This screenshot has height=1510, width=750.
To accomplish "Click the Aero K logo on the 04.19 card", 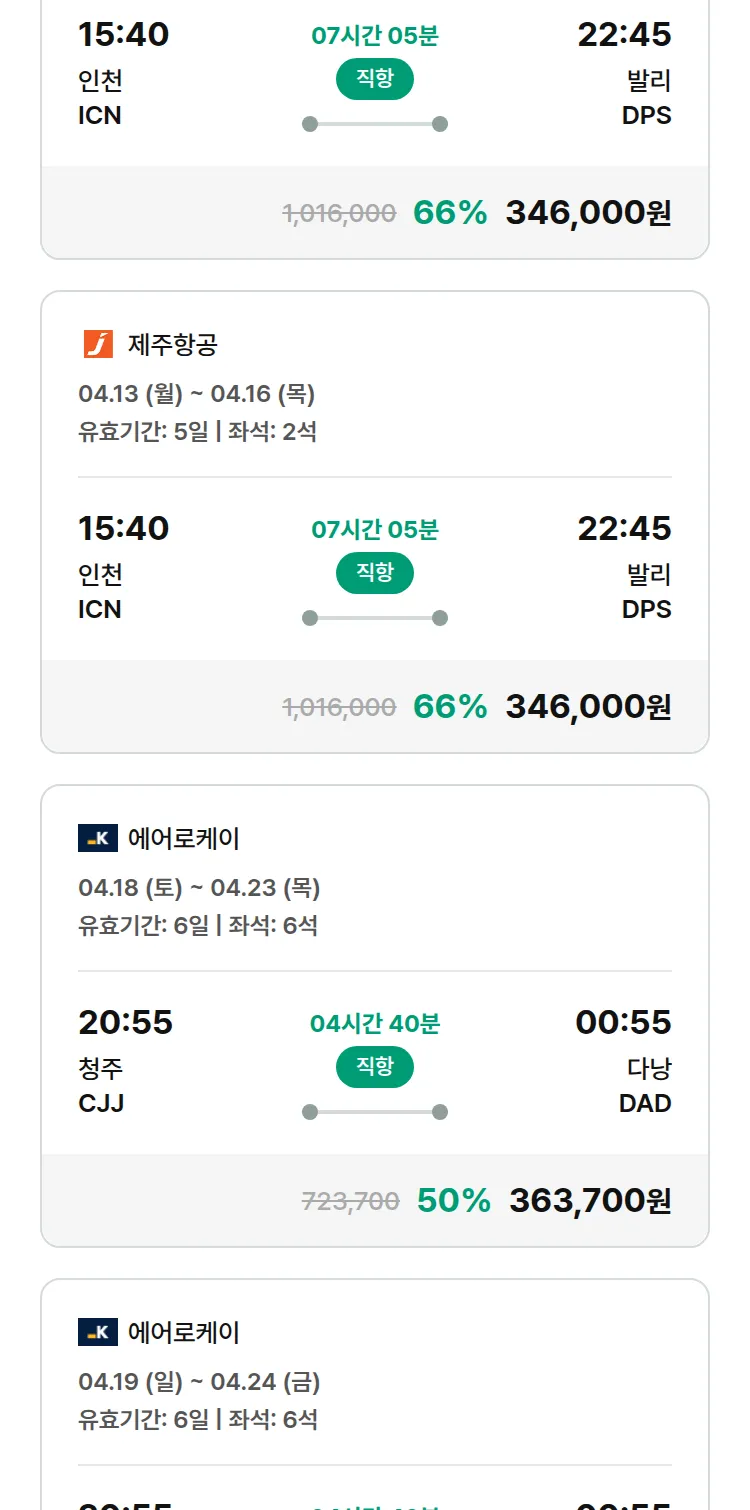I will point(98,1332).
